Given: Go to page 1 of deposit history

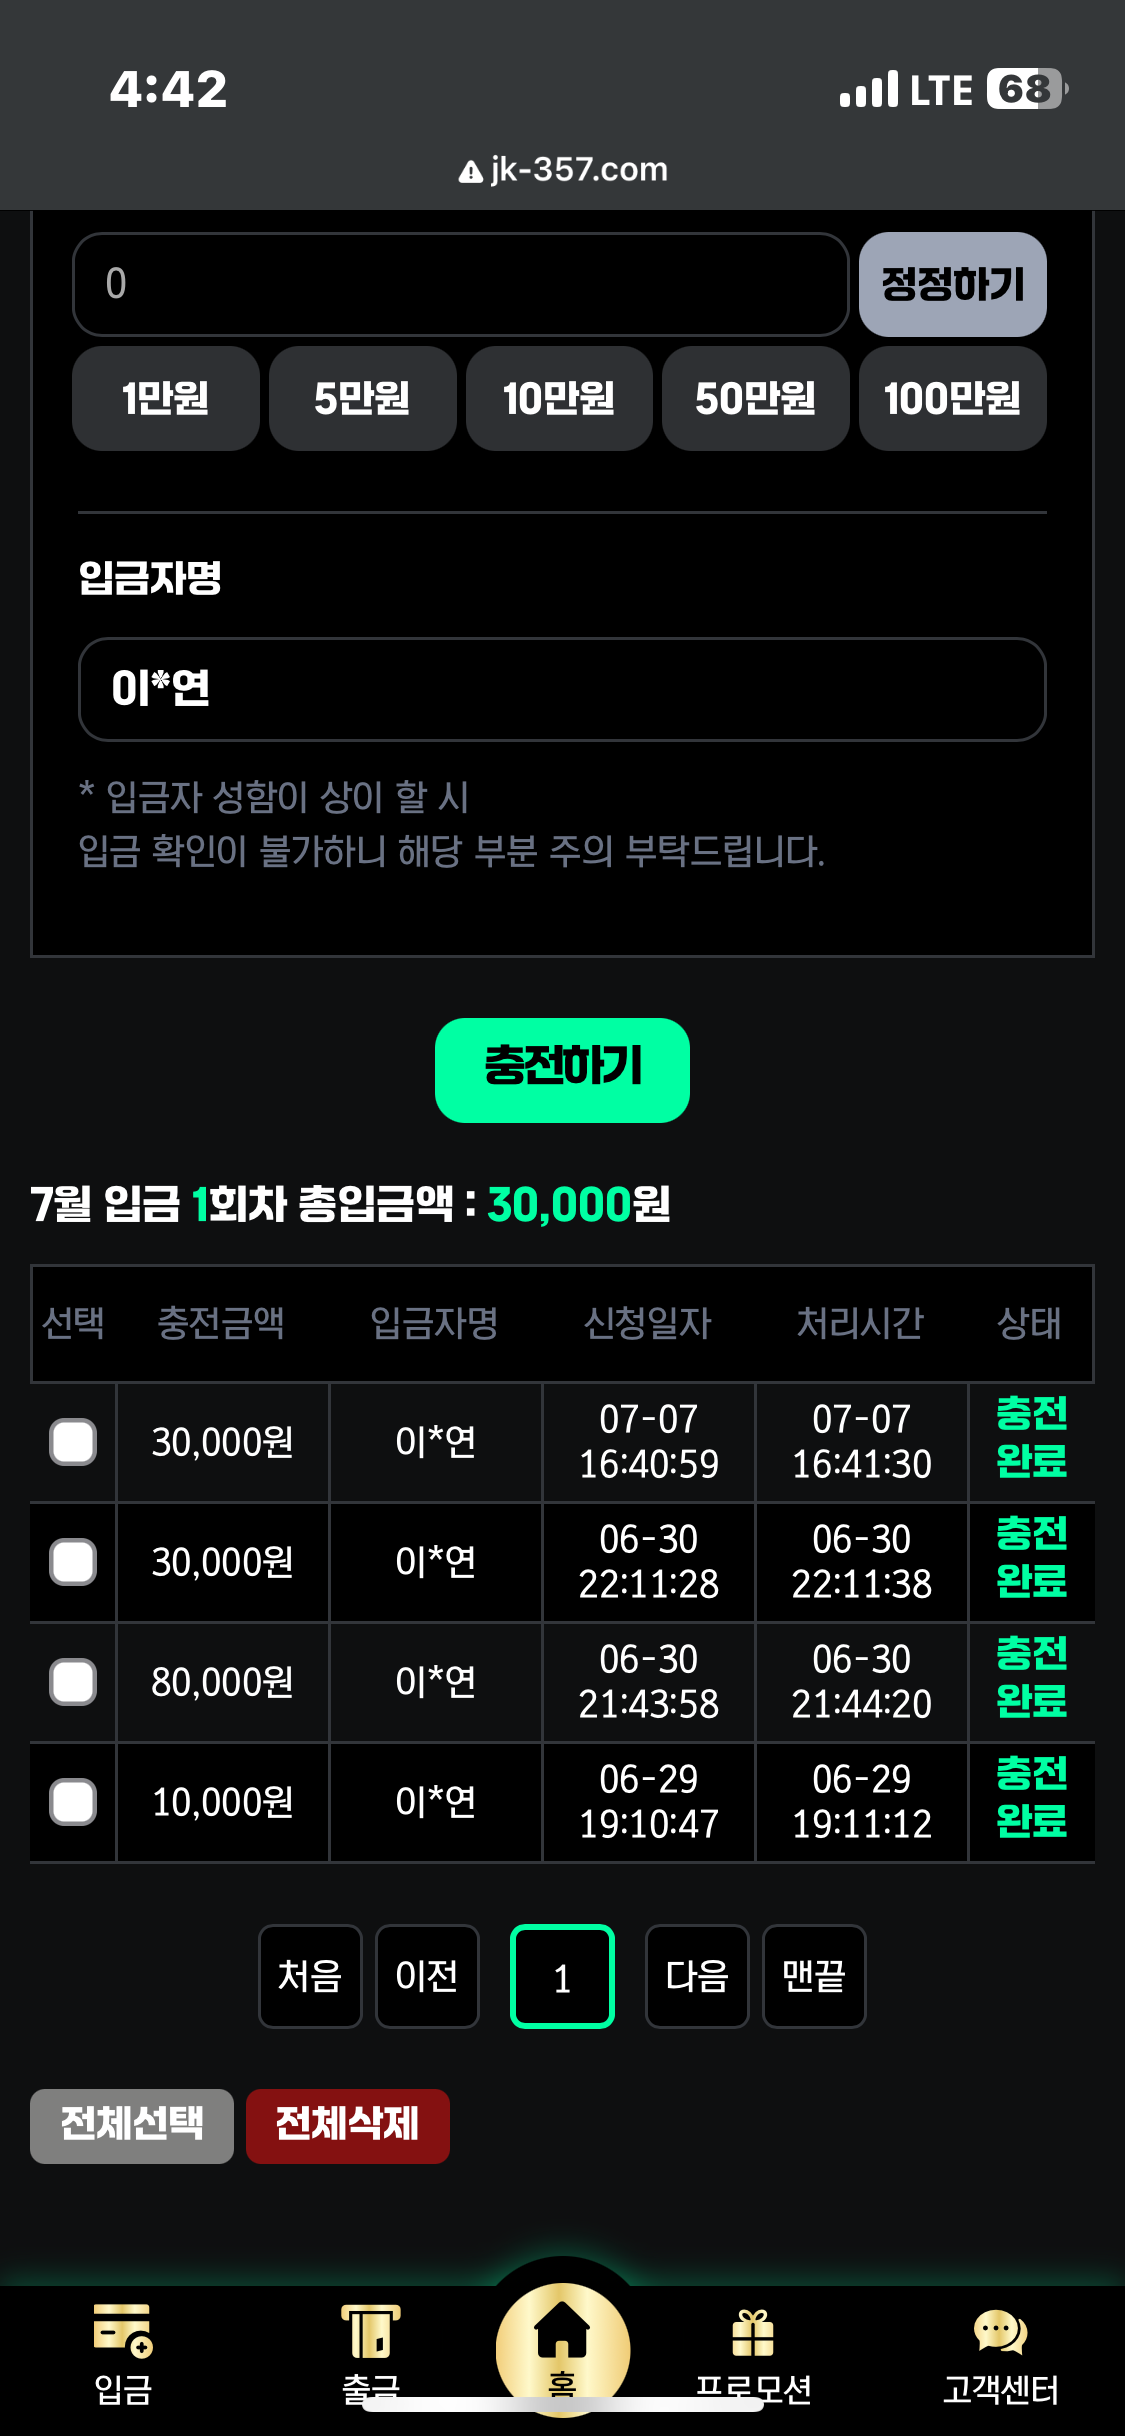Looking at the screenshot, I should [x=562, y=1977].
